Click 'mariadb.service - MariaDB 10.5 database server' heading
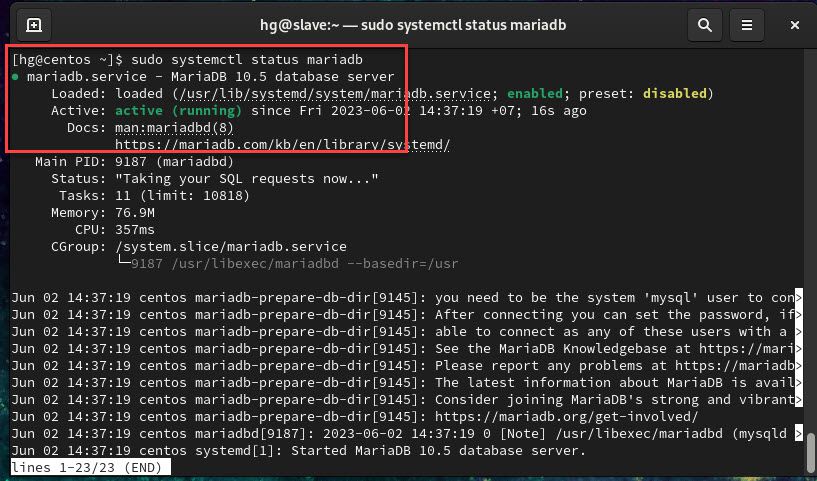This screenshot has height=481, width=817. click(x=211, y=77)
